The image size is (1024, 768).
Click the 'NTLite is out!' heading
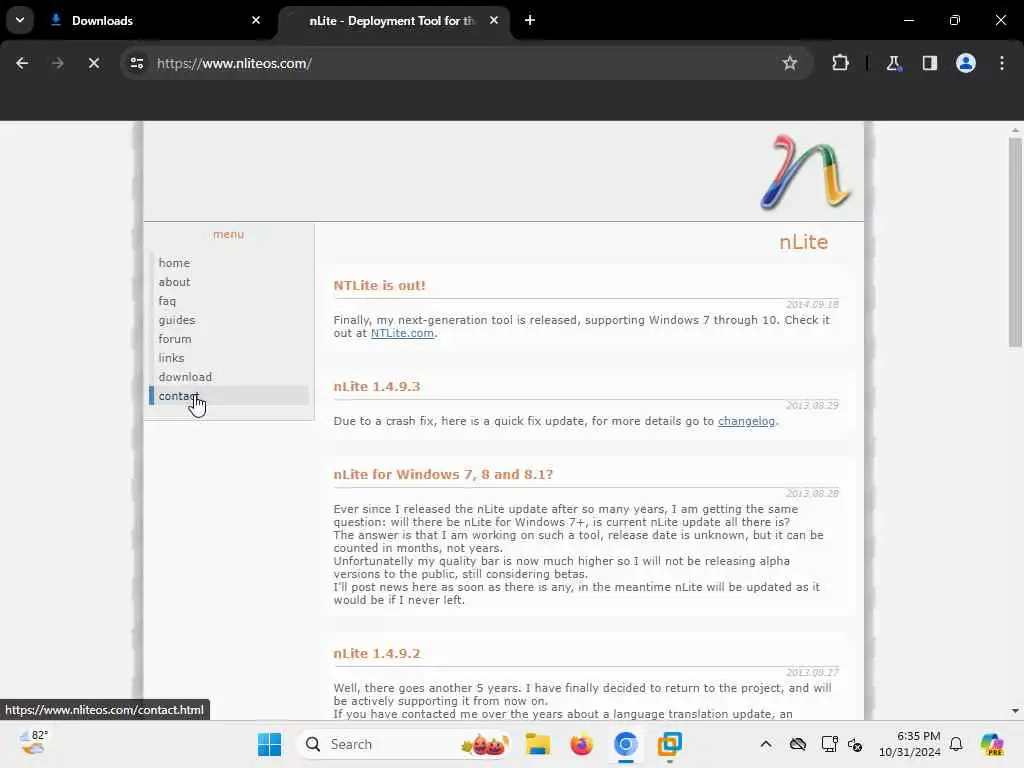[379, 285]
